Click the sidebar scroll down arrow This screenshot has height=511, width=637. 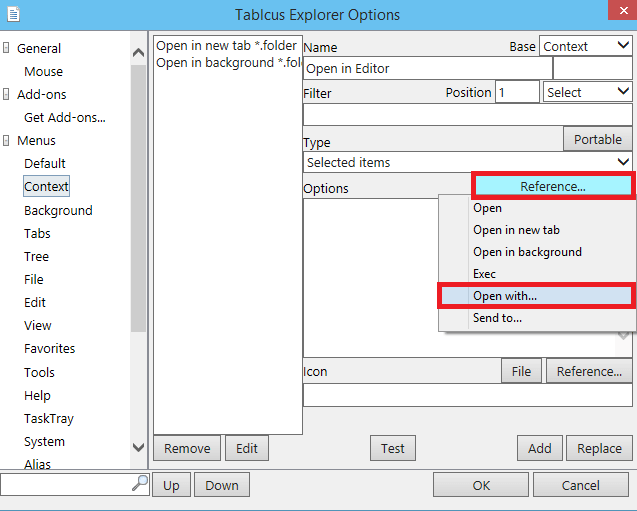(138, 448)
